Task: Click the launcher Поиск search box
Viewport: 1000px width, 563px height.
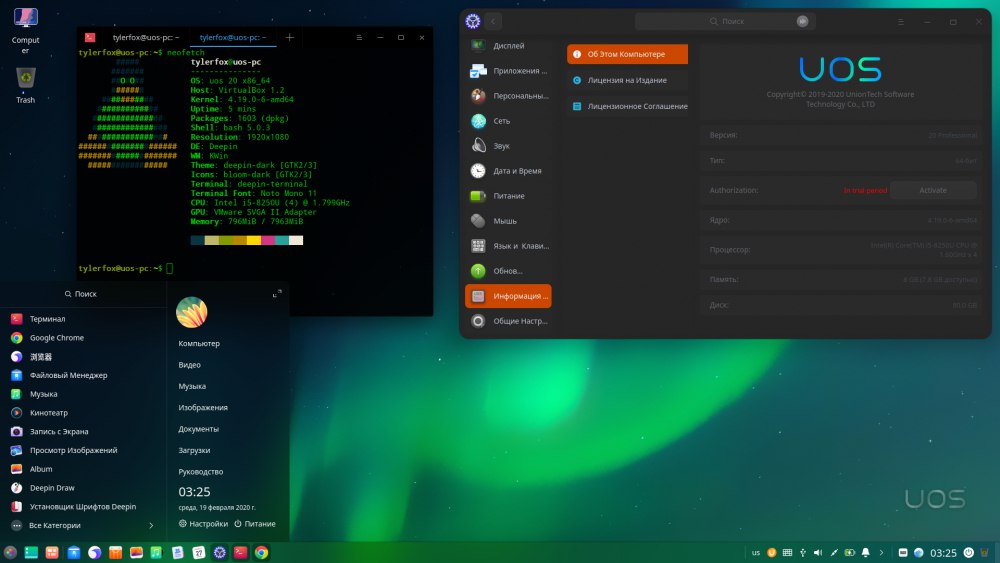Action: [x=81, y=294]
